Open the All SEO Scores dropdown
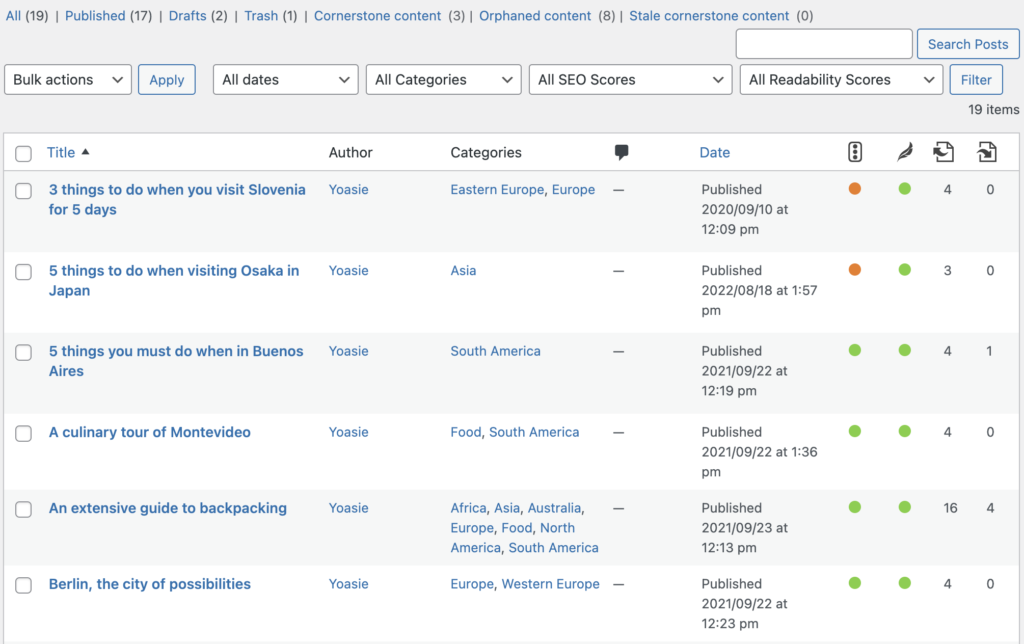The image size is (1024, 644). point(630,79)
